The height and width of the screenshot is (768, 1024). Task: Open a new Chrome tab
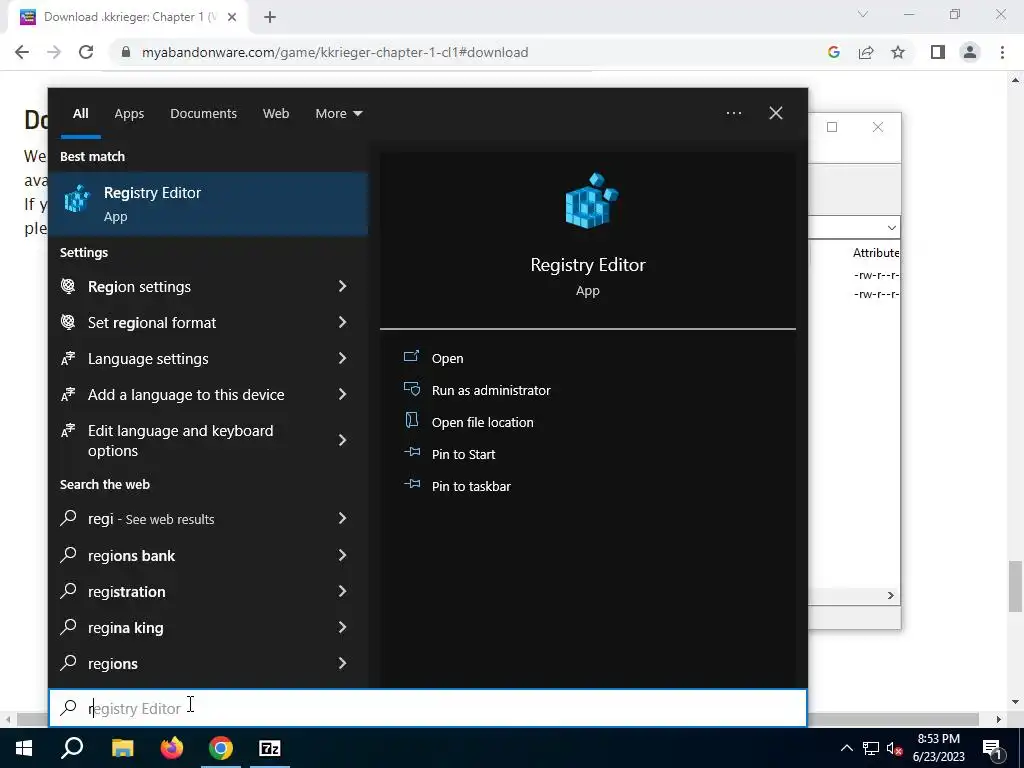(x=270, y=17)
